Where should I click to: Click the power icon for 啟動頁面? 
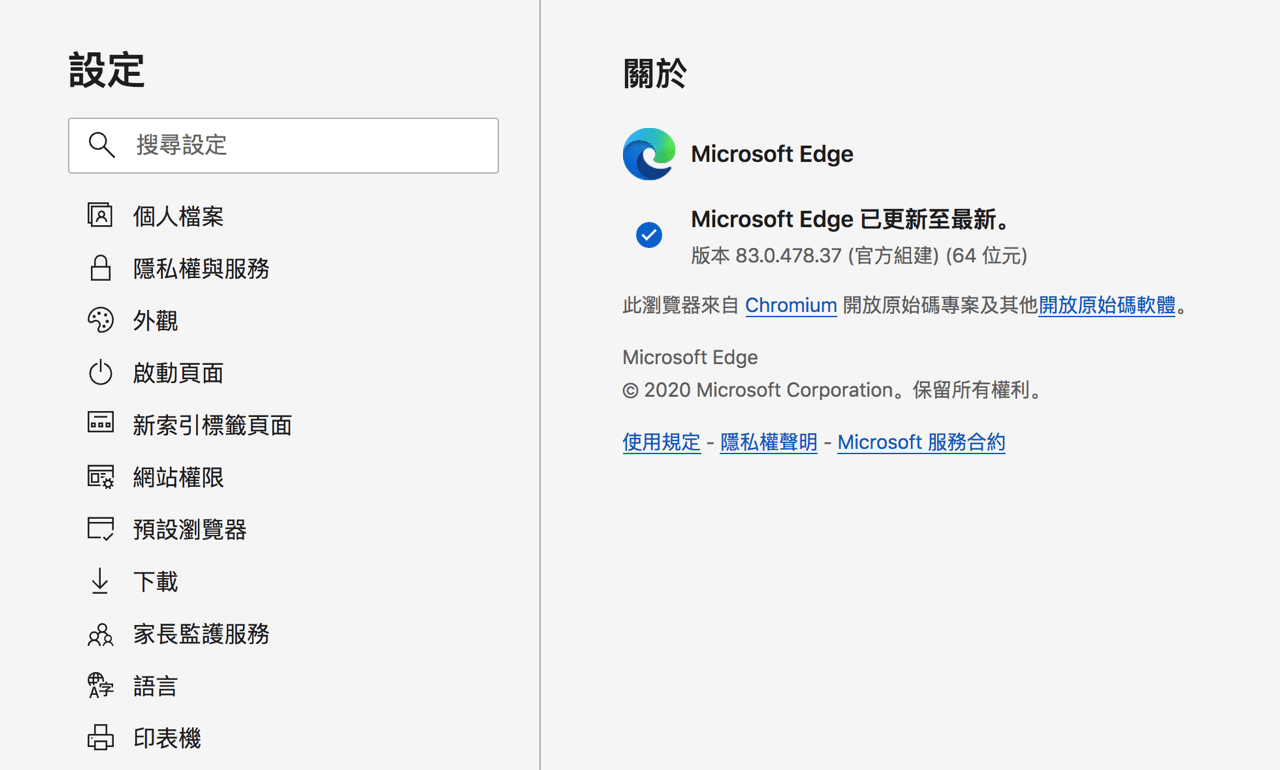[x=100, y=372]
